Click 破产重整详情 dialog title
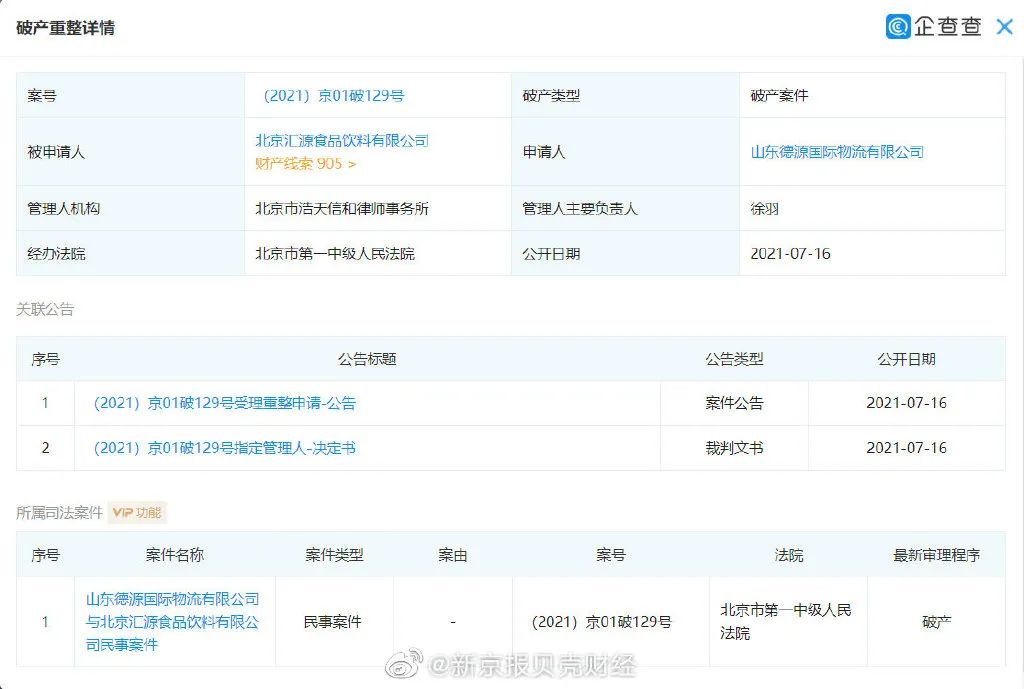This screenshot has height=689, width=1024. pos(65,27)
